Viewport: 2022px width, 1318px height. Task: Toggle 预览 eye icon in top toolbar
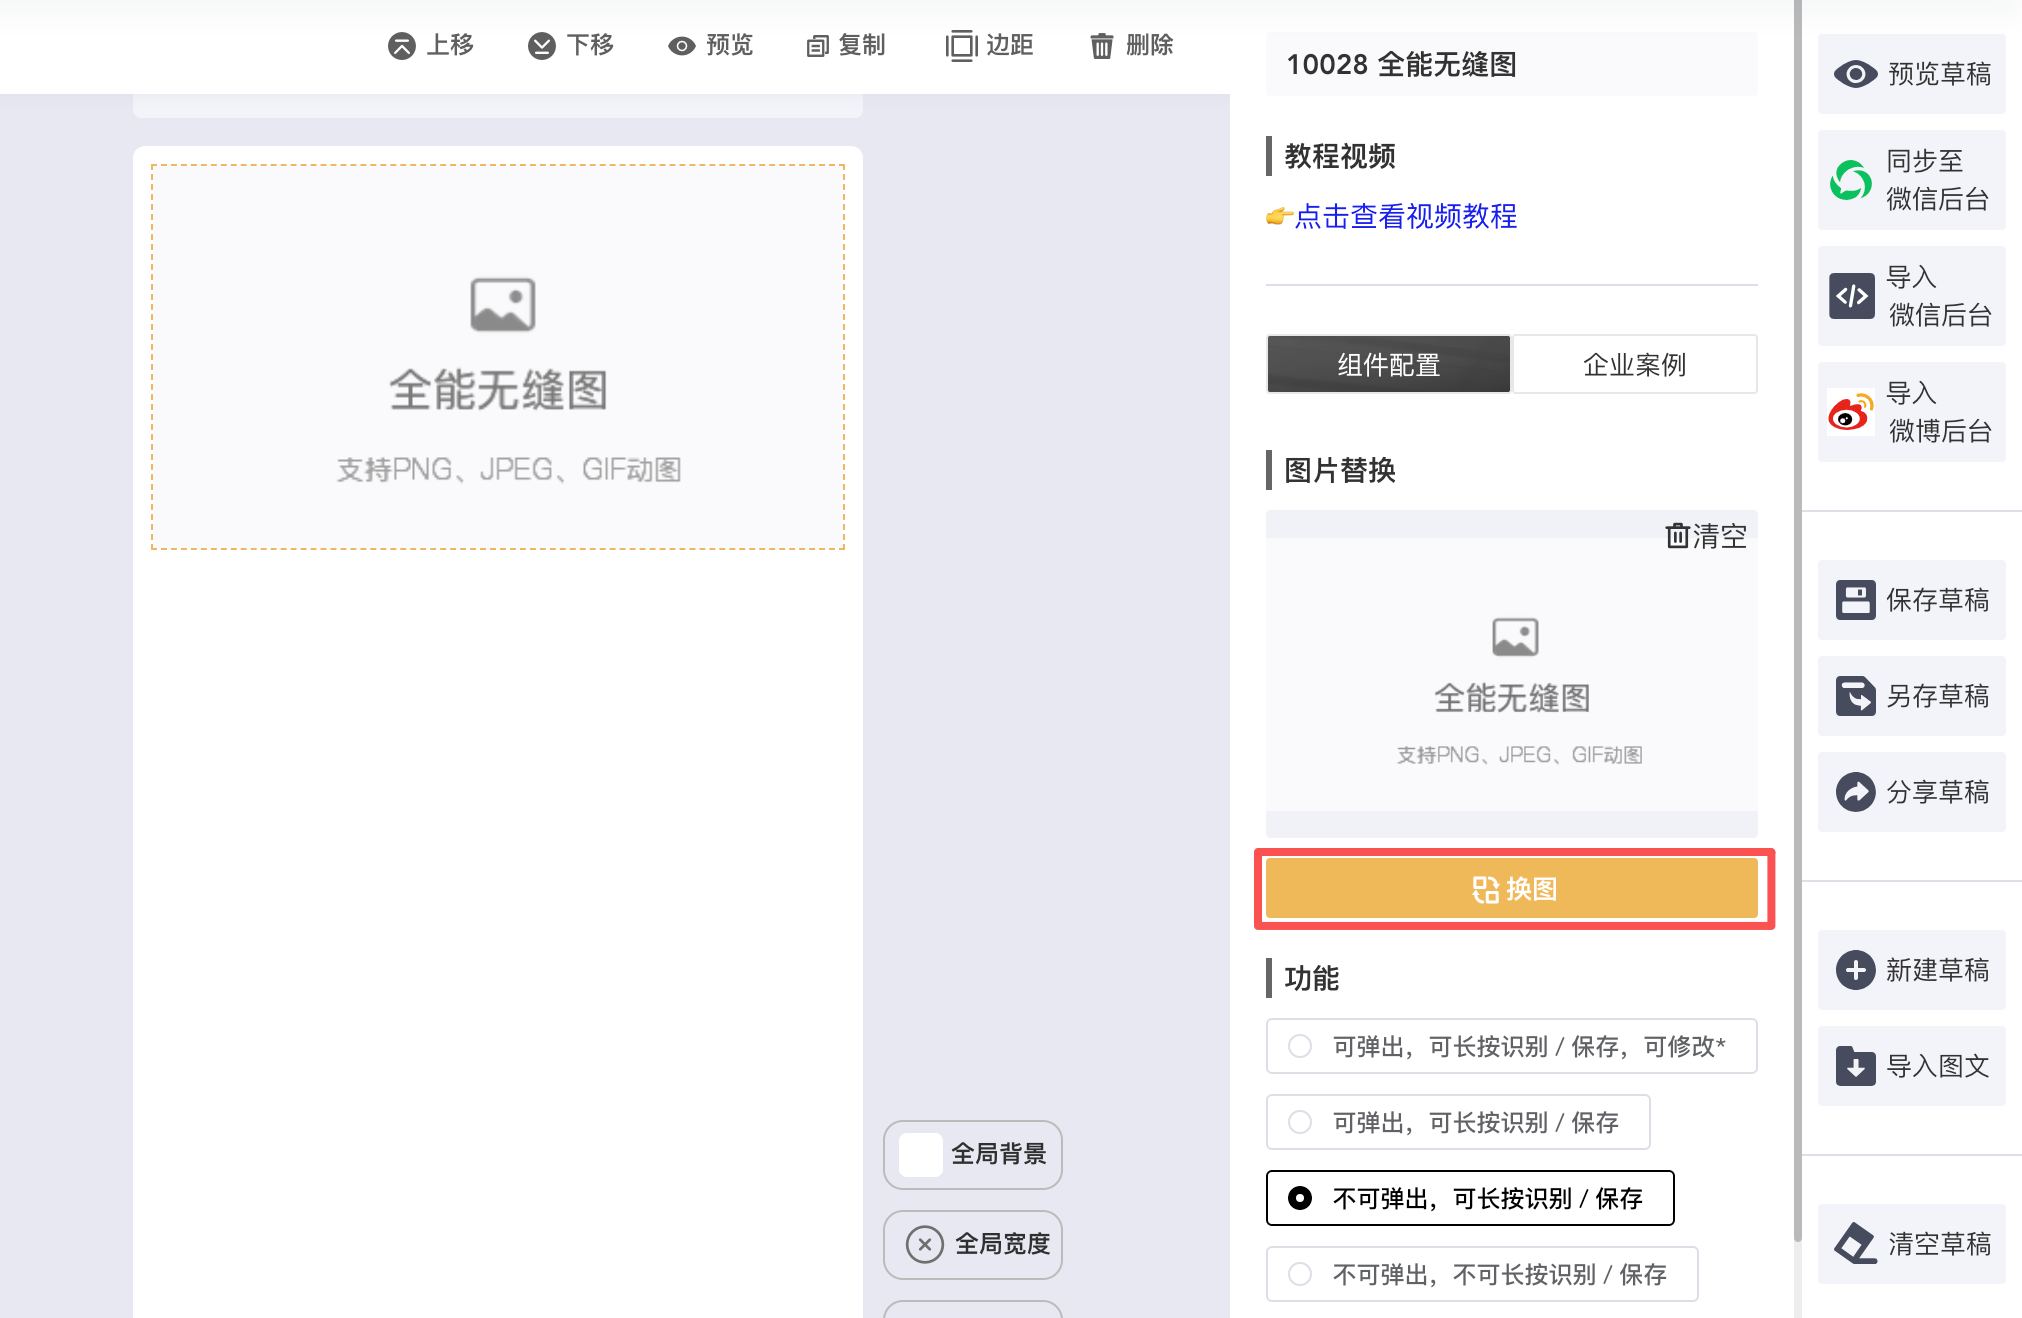click(x=682, y=46)
